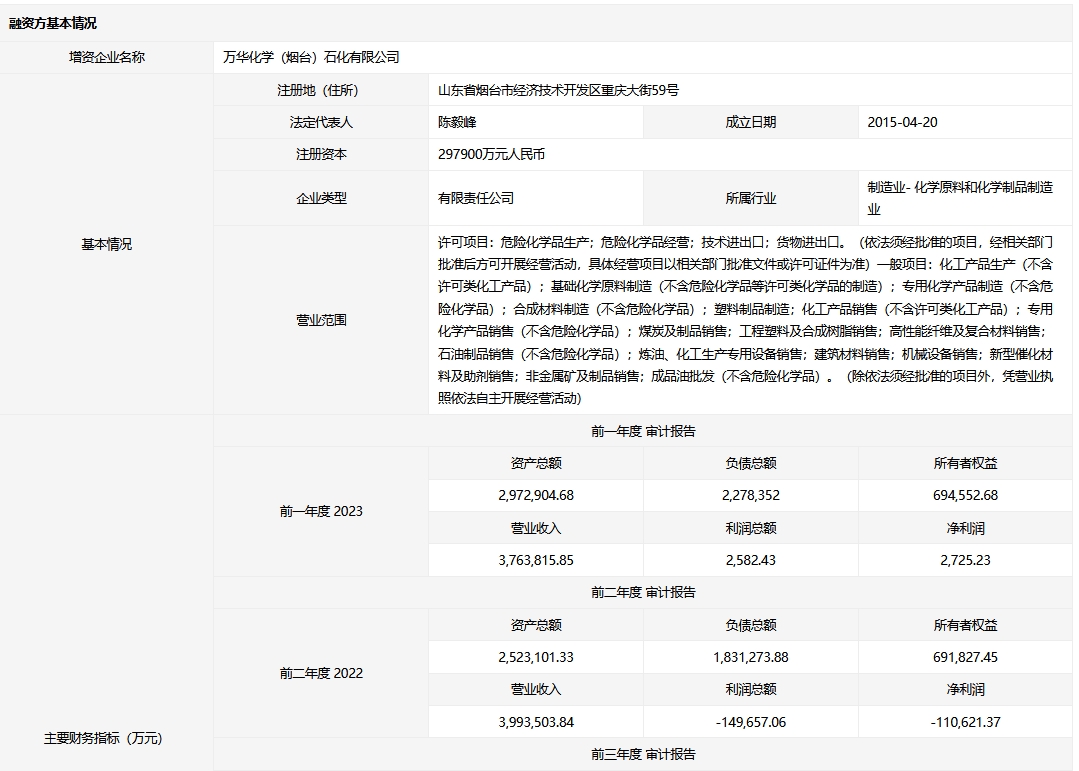The height and width of the screenshot is (771, 1079).
Task: Click the 所属行业 label
Action: (x=750, y=198)
